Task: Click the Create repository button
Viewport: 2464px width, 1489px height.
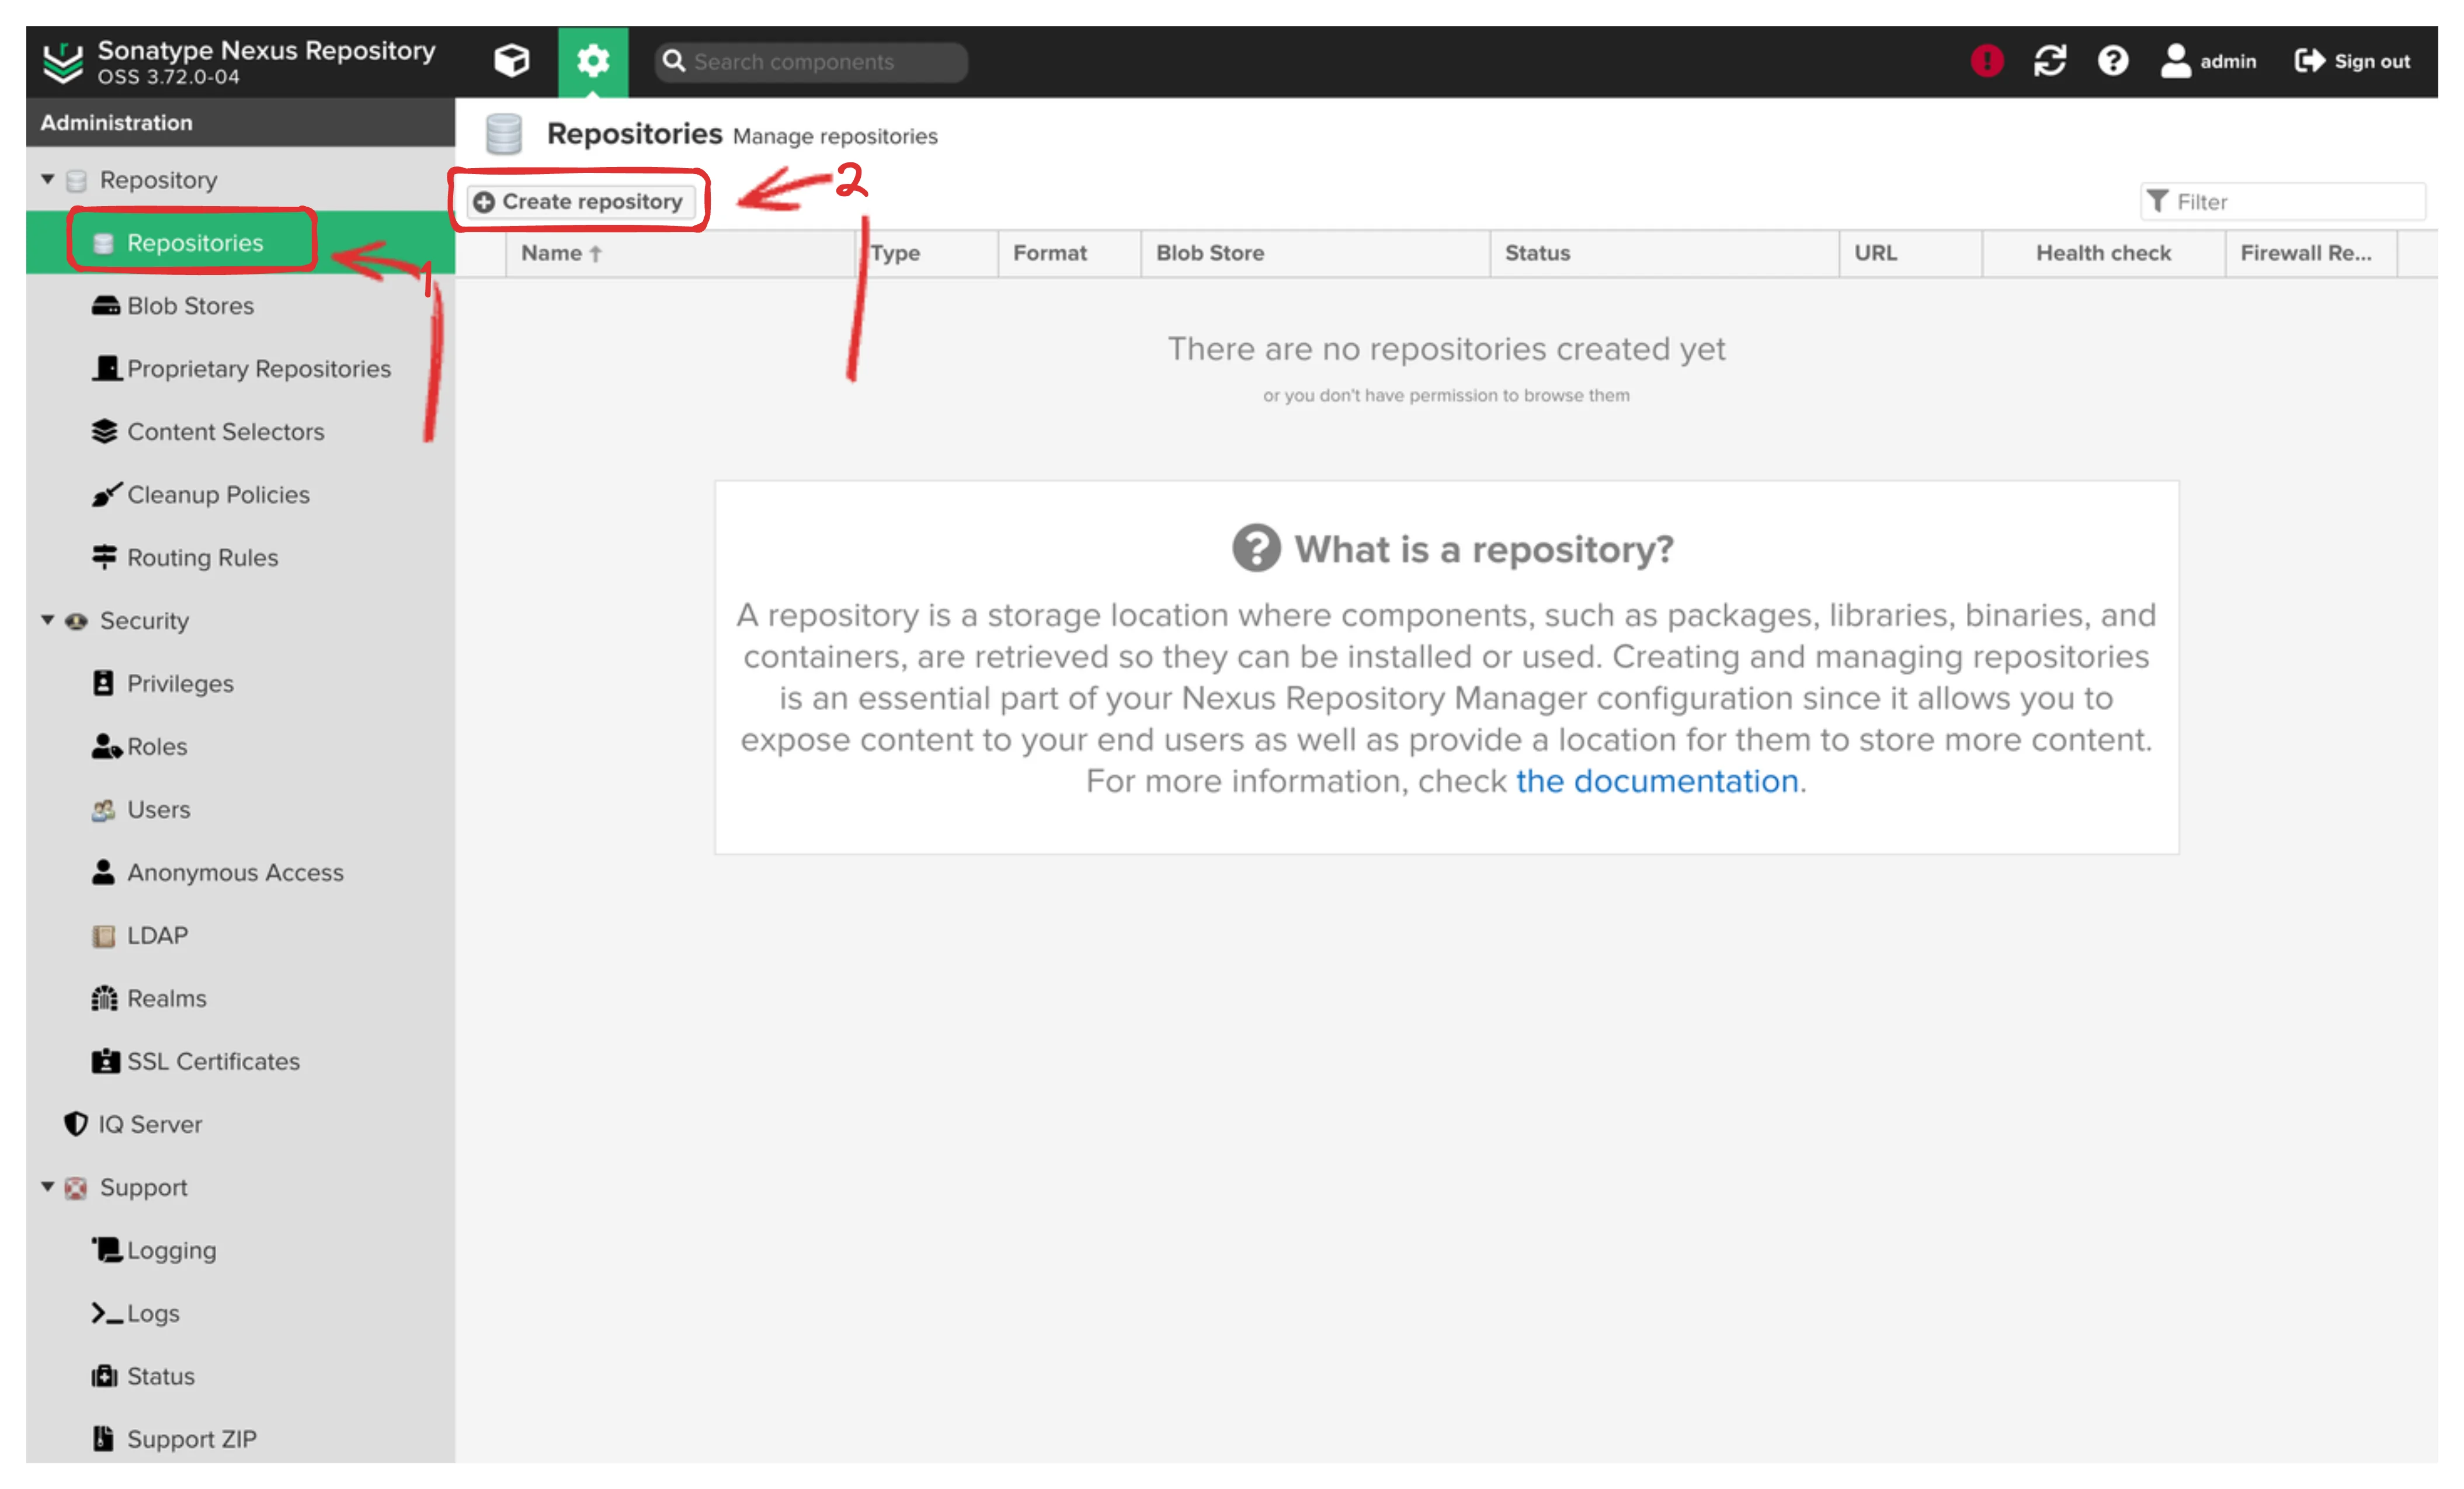Action: [580, 202]
